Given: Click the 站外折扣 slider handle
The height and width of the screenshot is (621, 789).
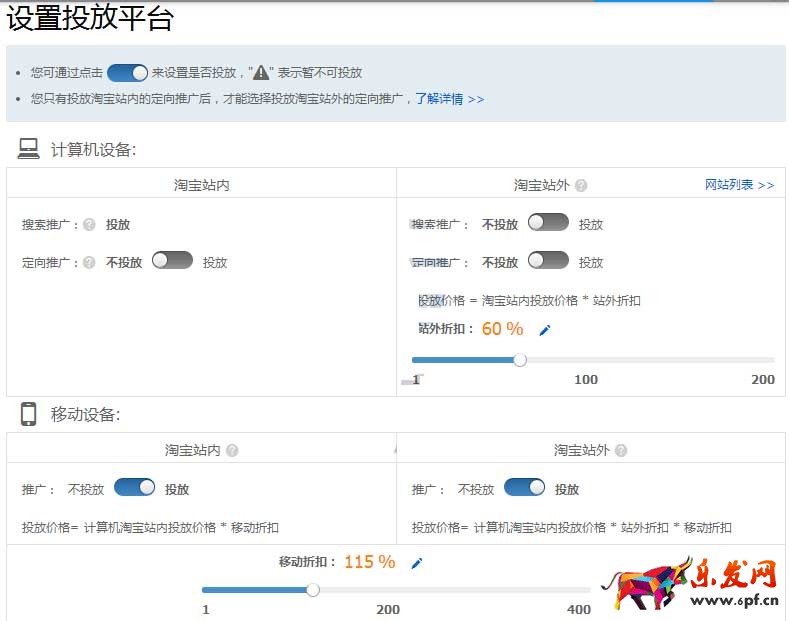Looking at the screenshot, I should (520, 360).
